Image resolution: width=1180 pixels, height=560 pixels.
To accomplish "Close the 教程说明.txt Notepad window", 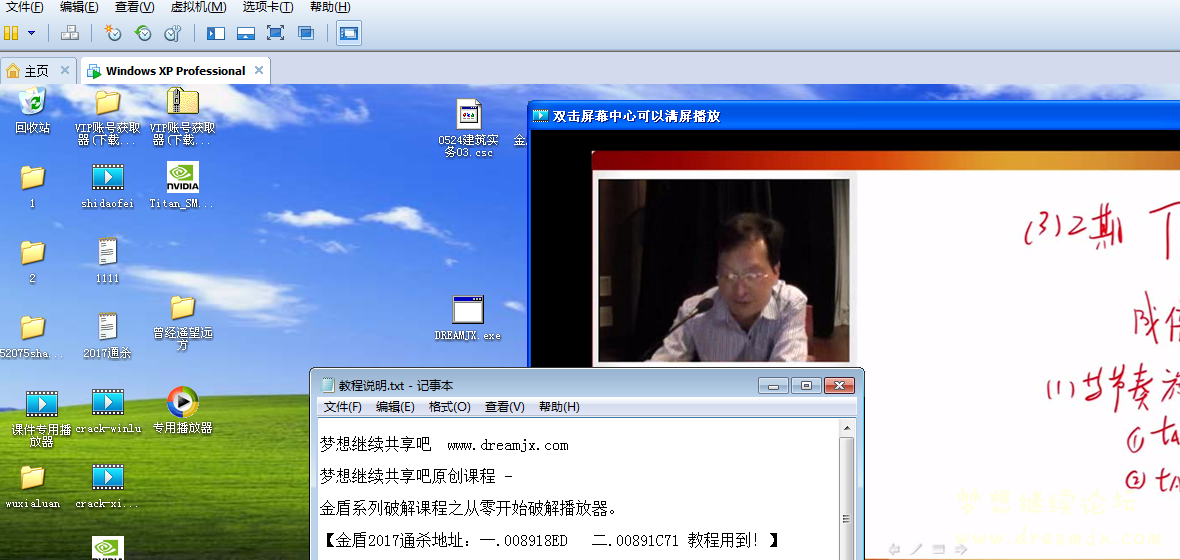I will click(840, 385).
